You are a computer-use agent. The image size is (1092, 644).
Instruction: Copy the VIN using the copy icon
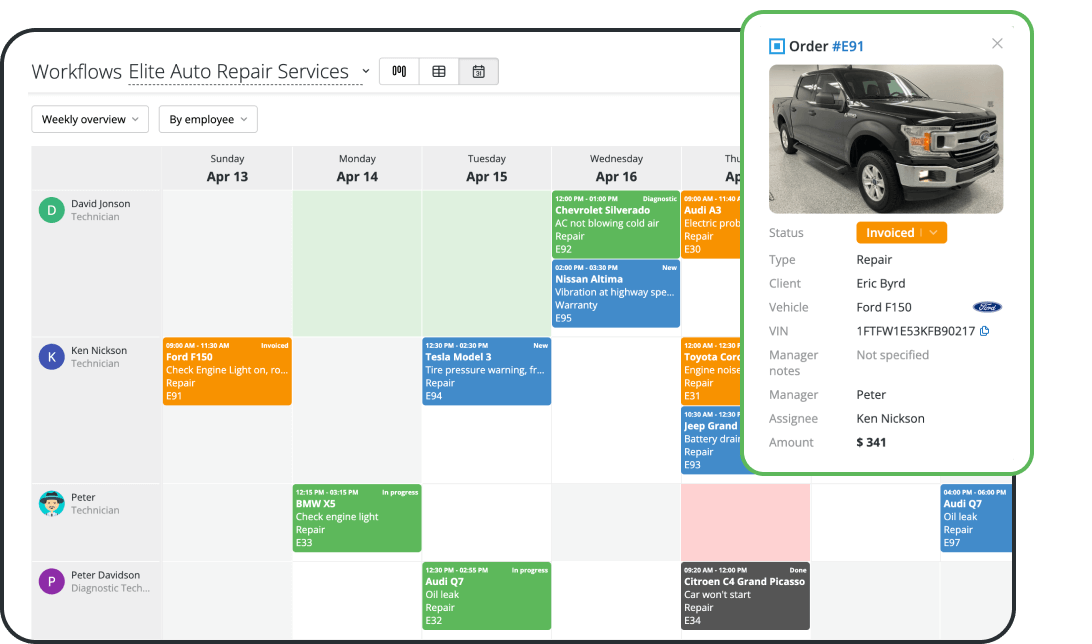[x=983, y=330]
